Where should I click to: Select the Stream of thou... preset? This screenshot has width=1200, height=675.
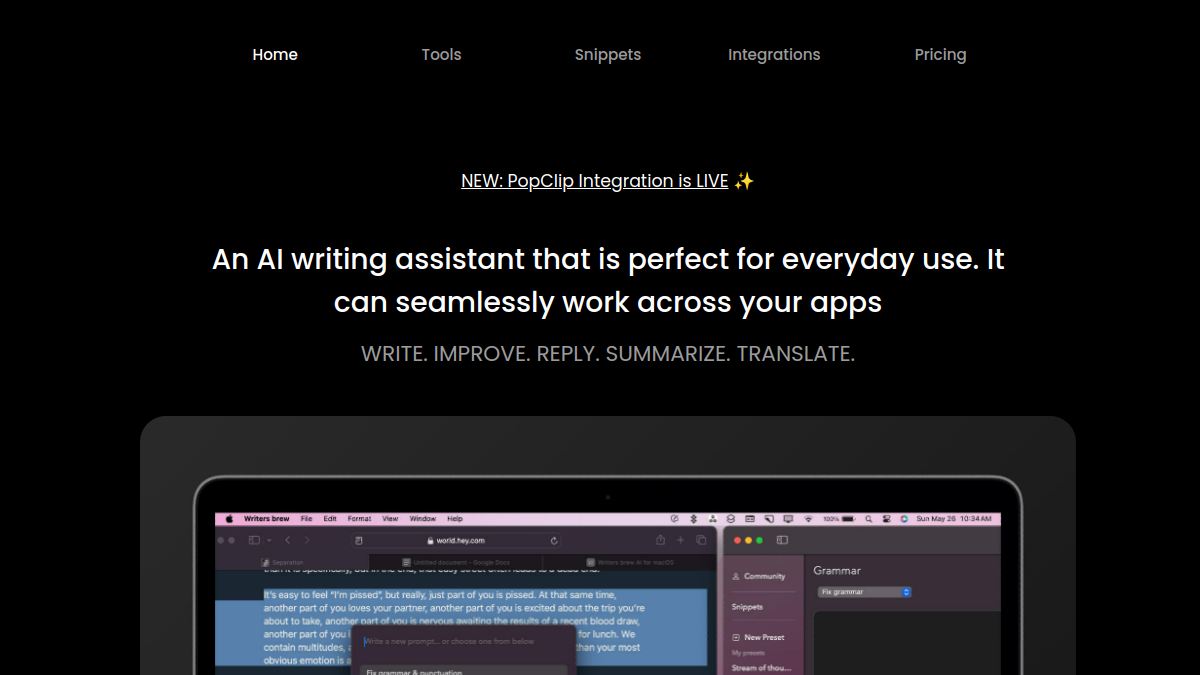tap(761, 667)
